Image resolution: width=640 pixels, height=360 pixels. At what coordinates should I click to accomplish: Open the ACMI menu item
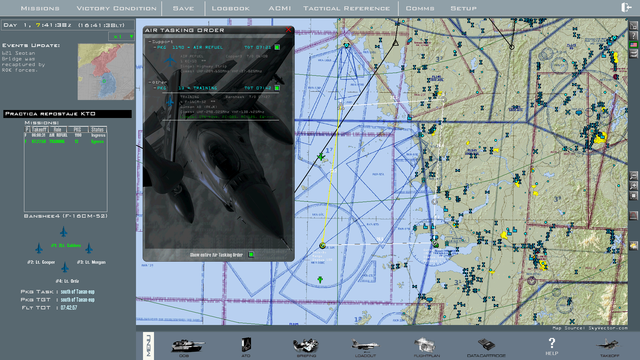coord(280,8)
